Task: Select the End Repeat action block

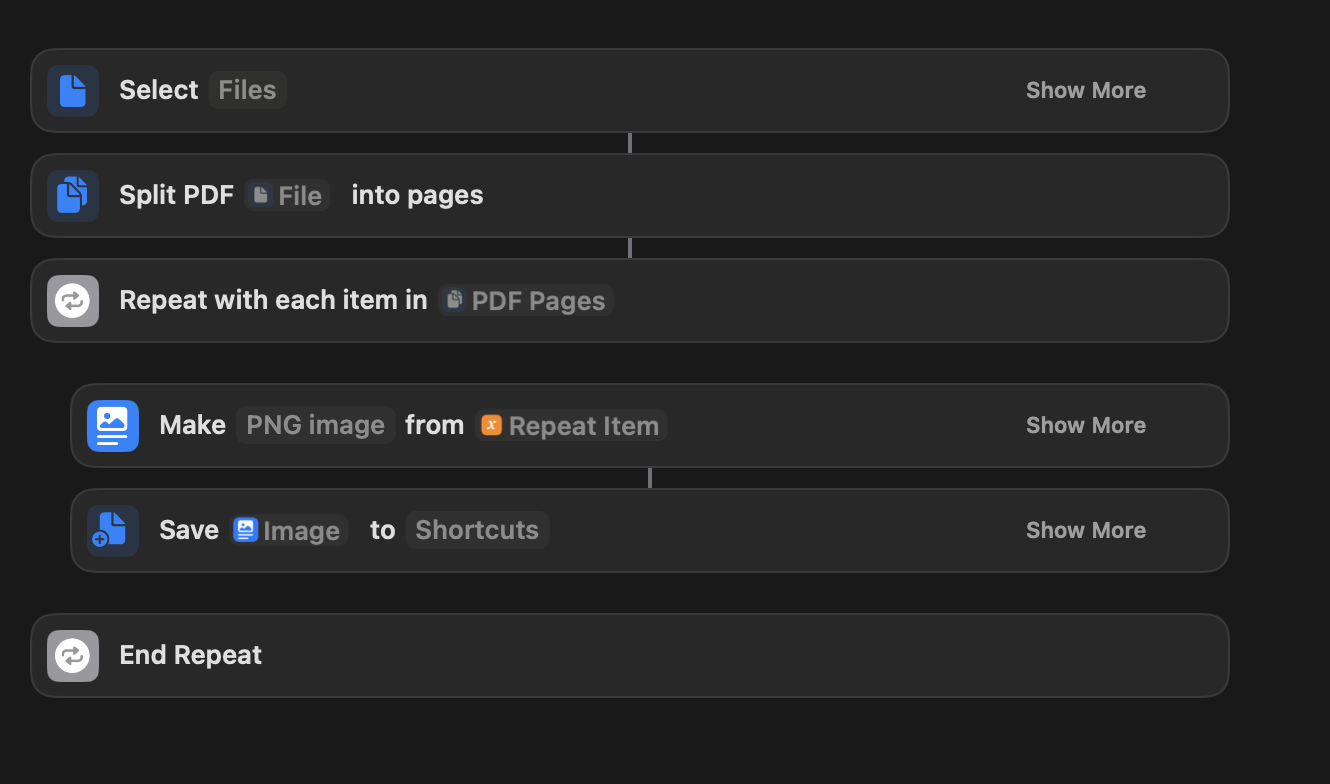Action: (x=630, y=655)
